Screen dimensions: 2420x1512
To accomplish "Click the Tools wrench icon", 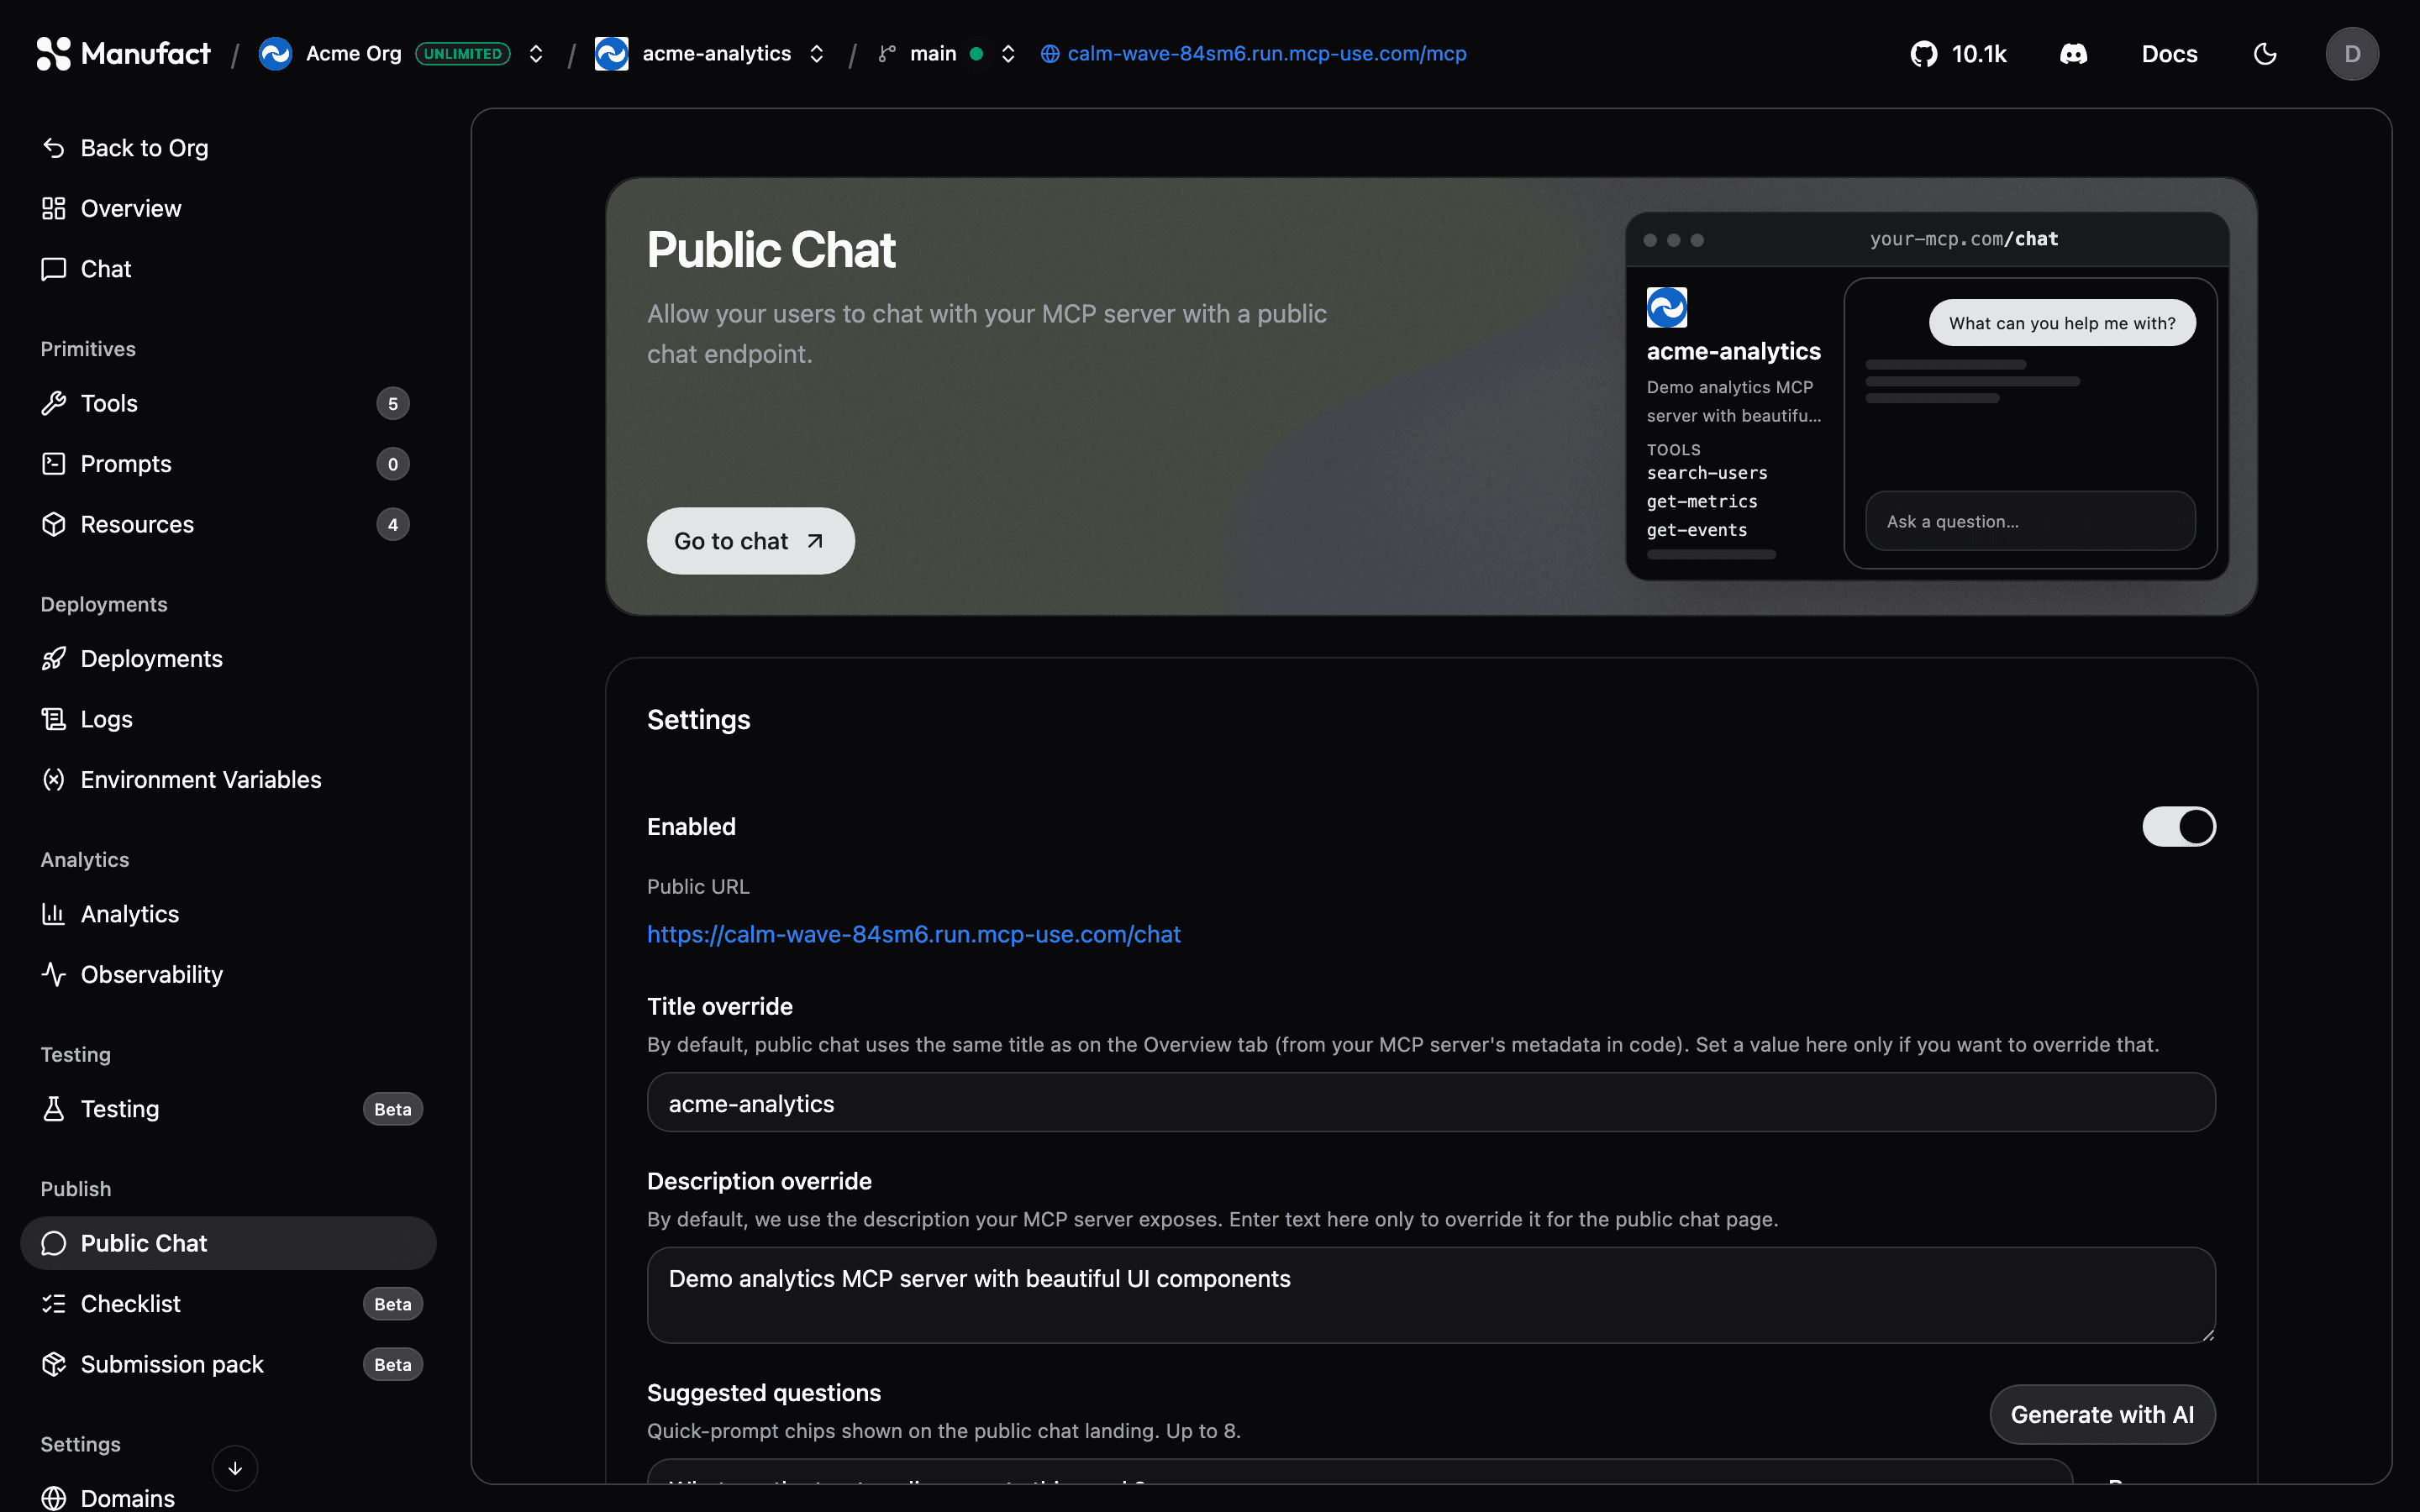I will point(54,403).
